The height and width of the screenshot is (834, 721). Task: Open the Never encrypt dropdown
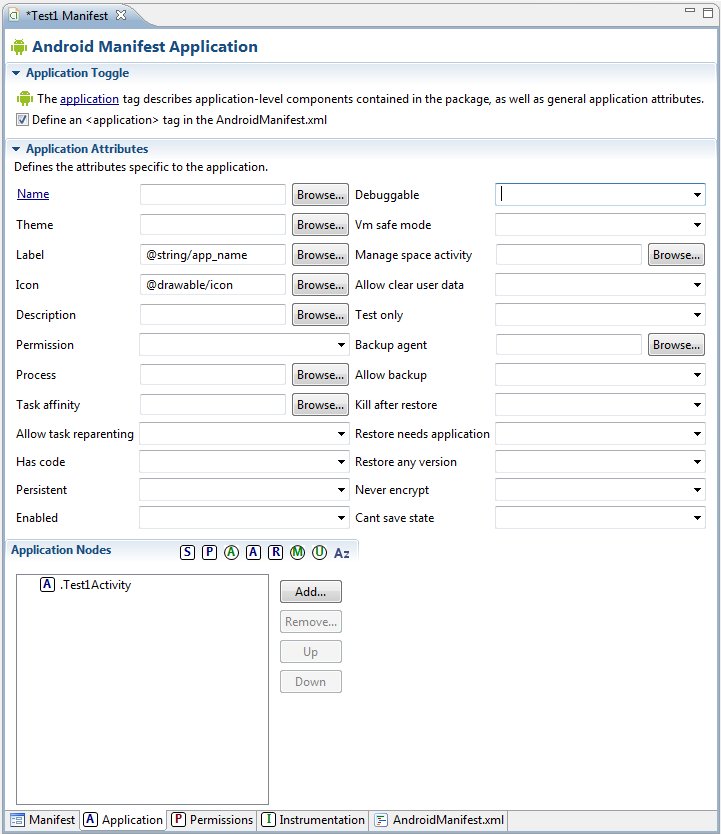pos(697,489)
